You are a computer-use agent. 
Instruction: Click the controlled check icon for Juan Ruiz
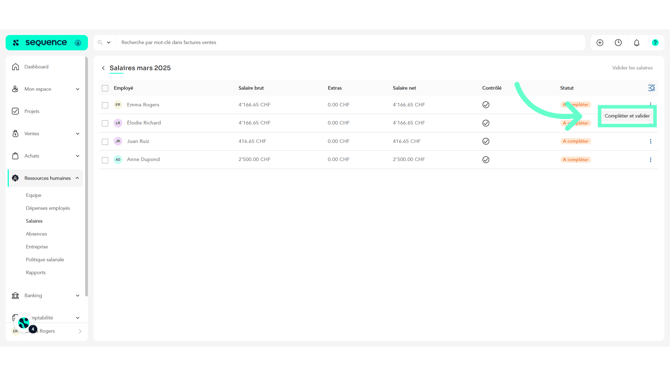pyautogui.click(x=486, y=141)
